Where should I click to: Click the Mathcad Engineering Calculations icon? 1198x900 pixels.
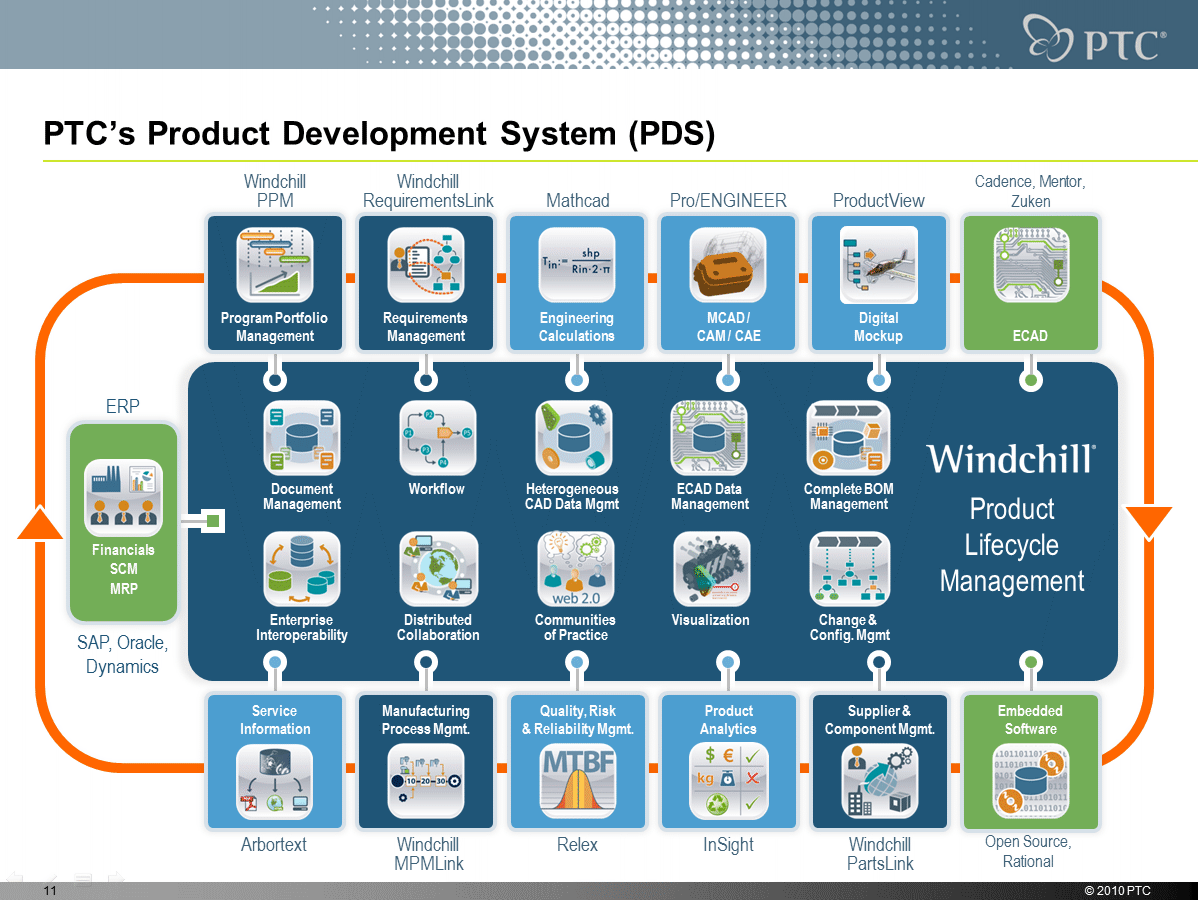tap(577, 262)
